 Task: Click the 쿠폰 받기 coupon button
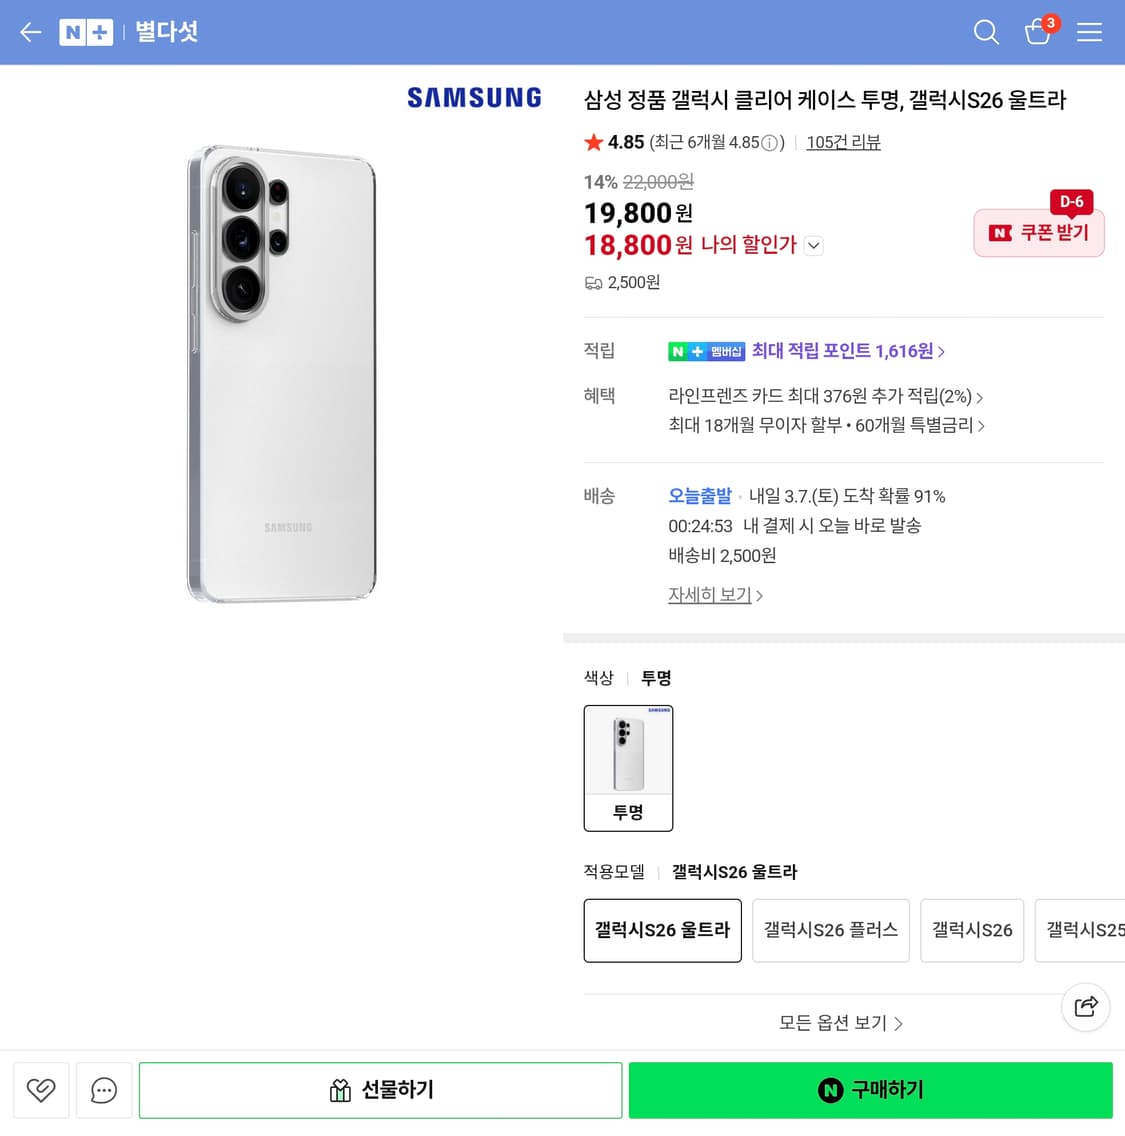(x=1039, y=233)
